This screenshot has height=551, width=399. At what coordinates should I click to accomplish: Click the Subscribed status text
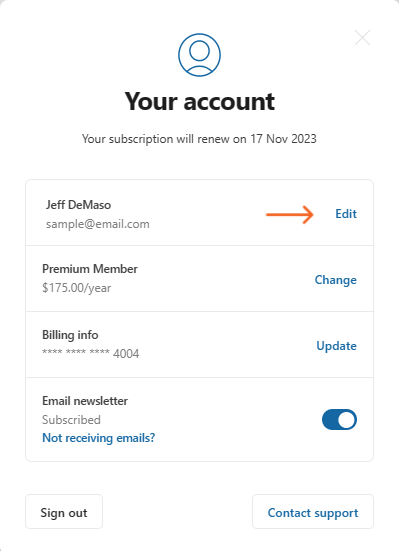(x=71, y=420)
